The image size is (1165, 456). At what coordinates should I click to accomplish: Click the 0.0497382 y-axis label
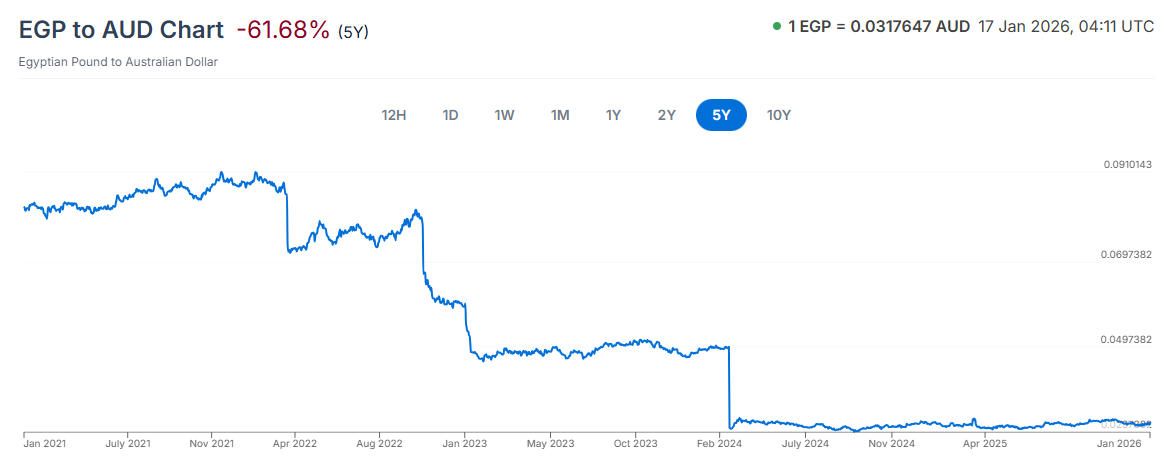pos(1127,340)
